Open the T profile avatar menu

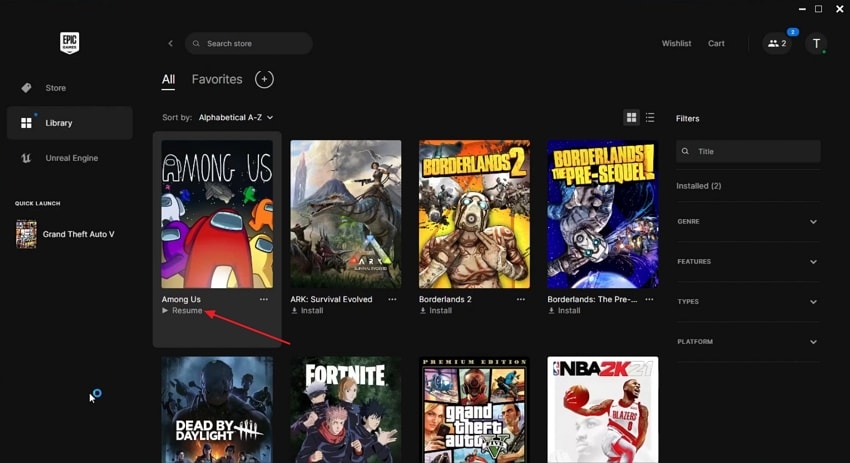tap(816, 43)
